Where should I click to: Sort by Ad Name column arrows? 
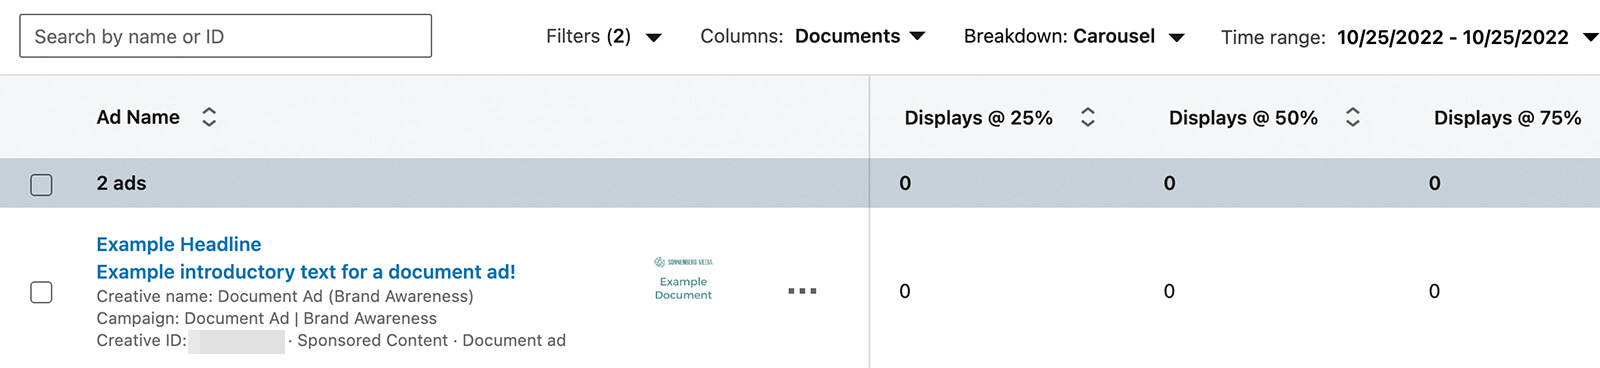pos(209,117)
